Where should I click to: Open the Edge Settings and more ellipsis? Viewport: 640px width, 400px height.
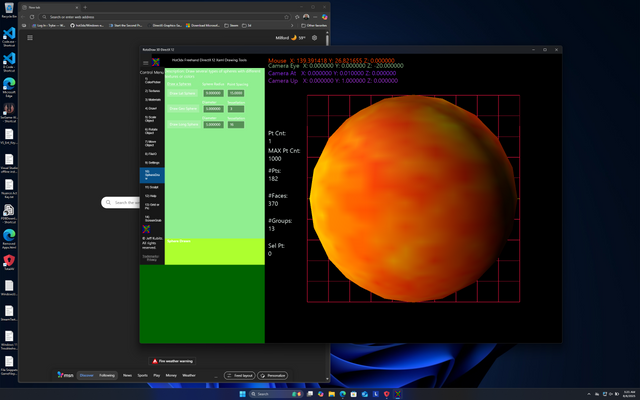(315, 17)
